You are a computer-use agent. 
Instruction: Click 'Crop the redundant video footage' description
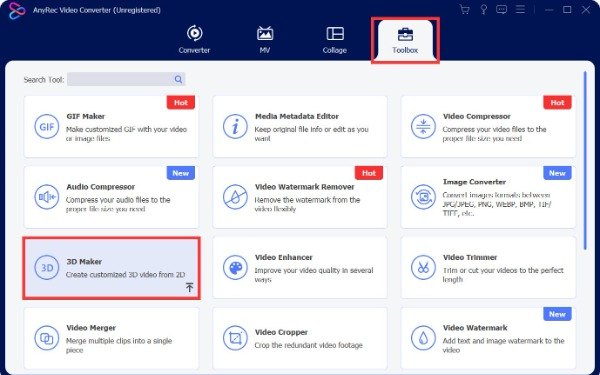308,345
